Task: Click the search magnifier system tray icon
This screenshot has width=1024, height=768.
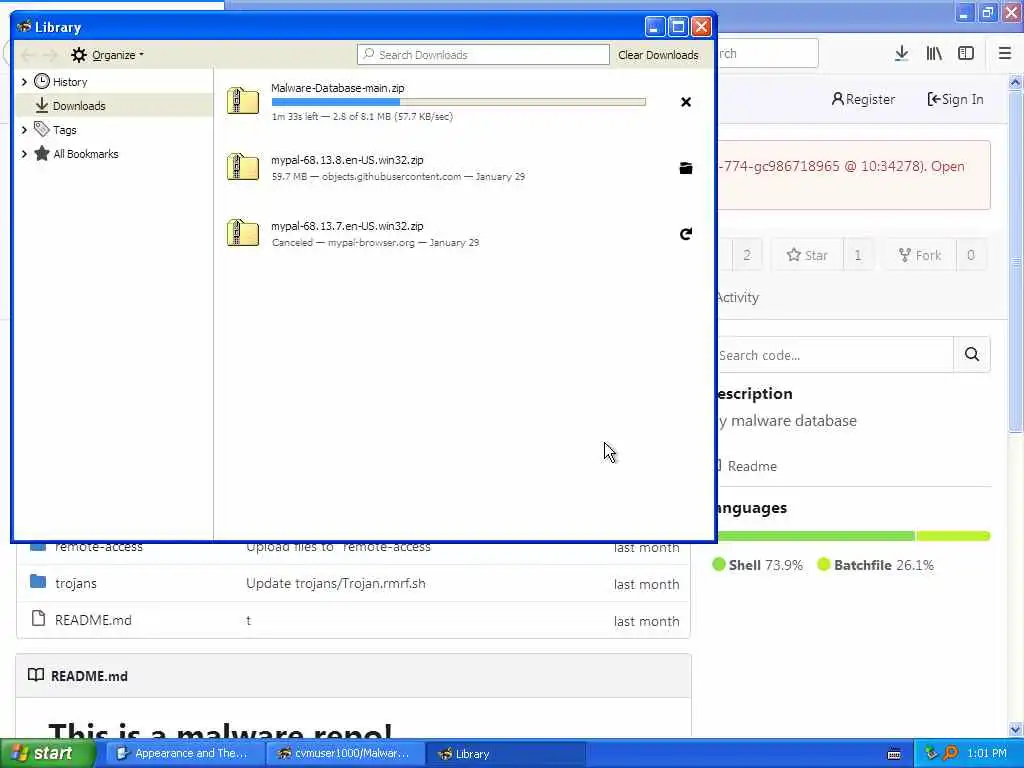Action: 950,753
